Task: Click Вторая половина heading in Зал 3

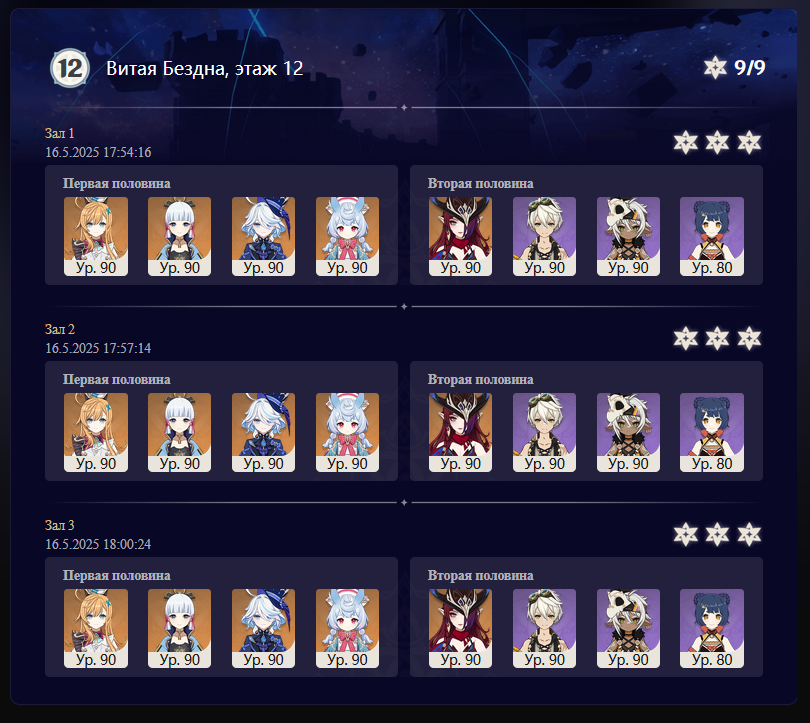Action: pyautogui.click(x=480, y=575)
